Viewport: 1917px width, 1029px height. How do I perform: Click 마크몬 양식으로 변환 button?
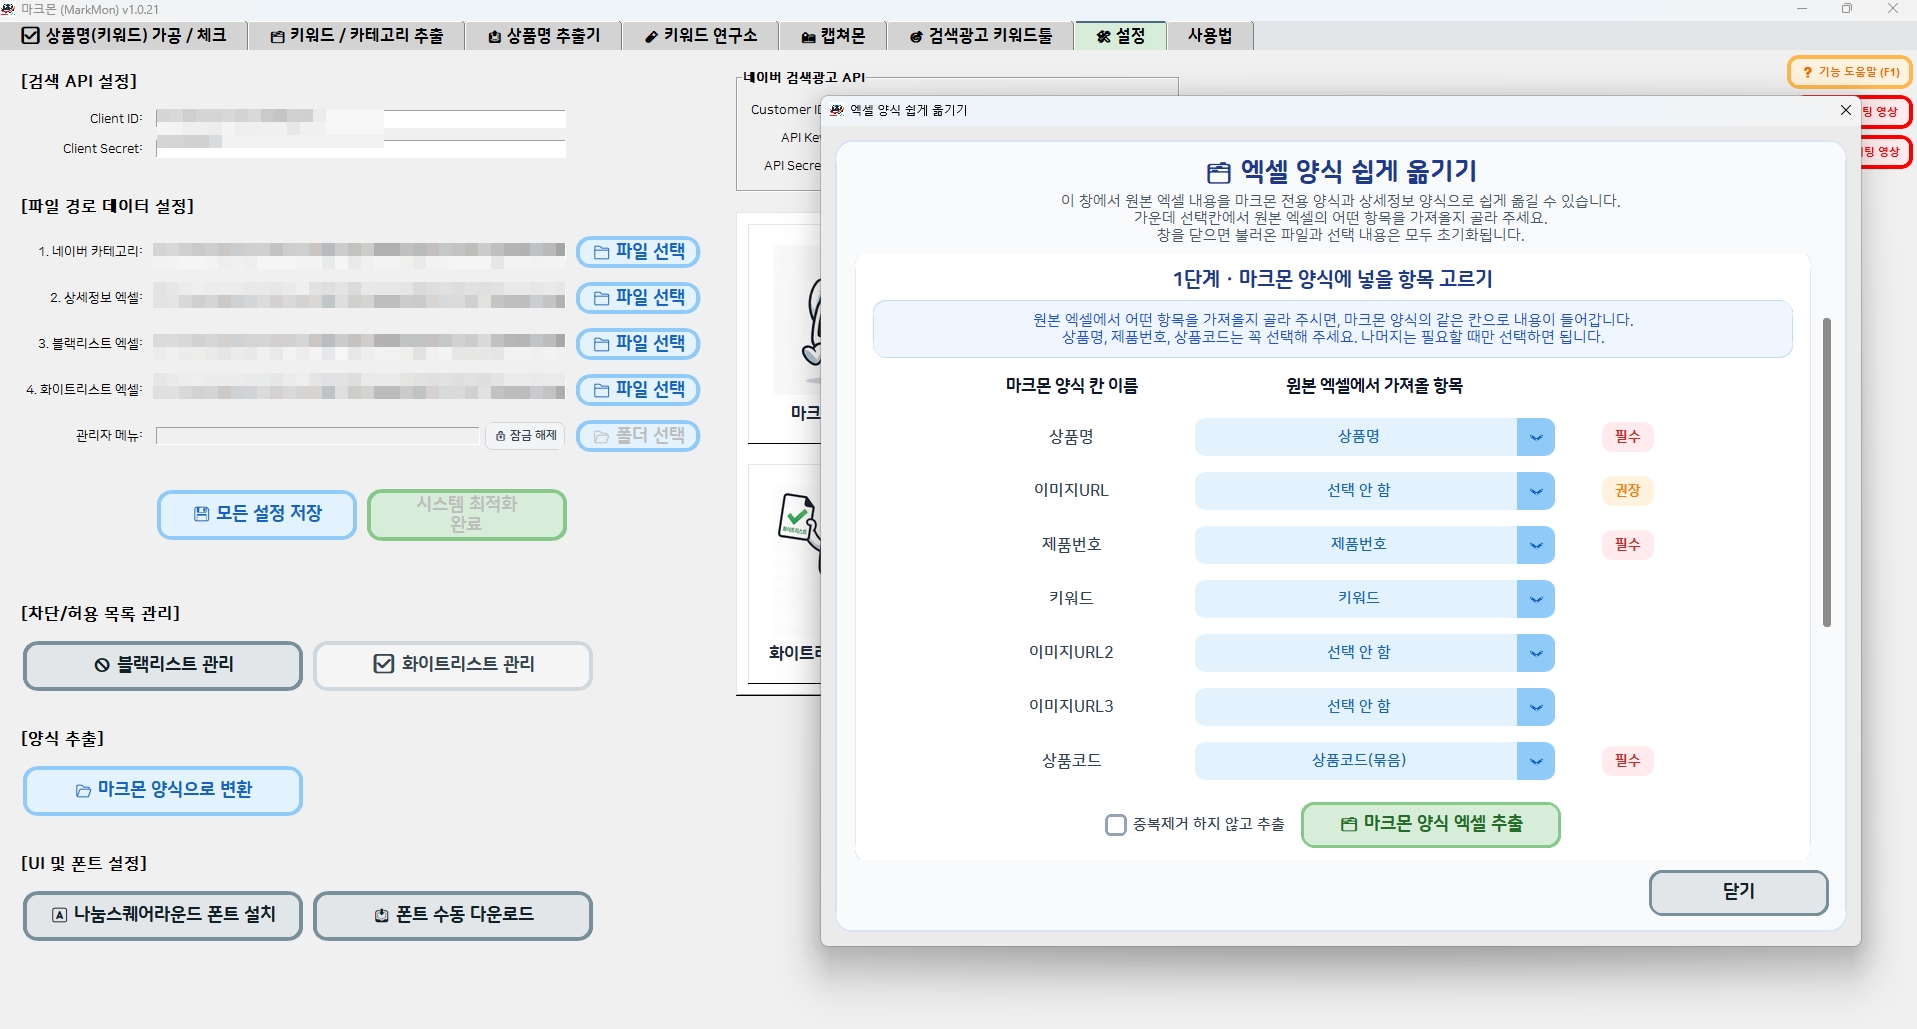(x=163, y=790)
